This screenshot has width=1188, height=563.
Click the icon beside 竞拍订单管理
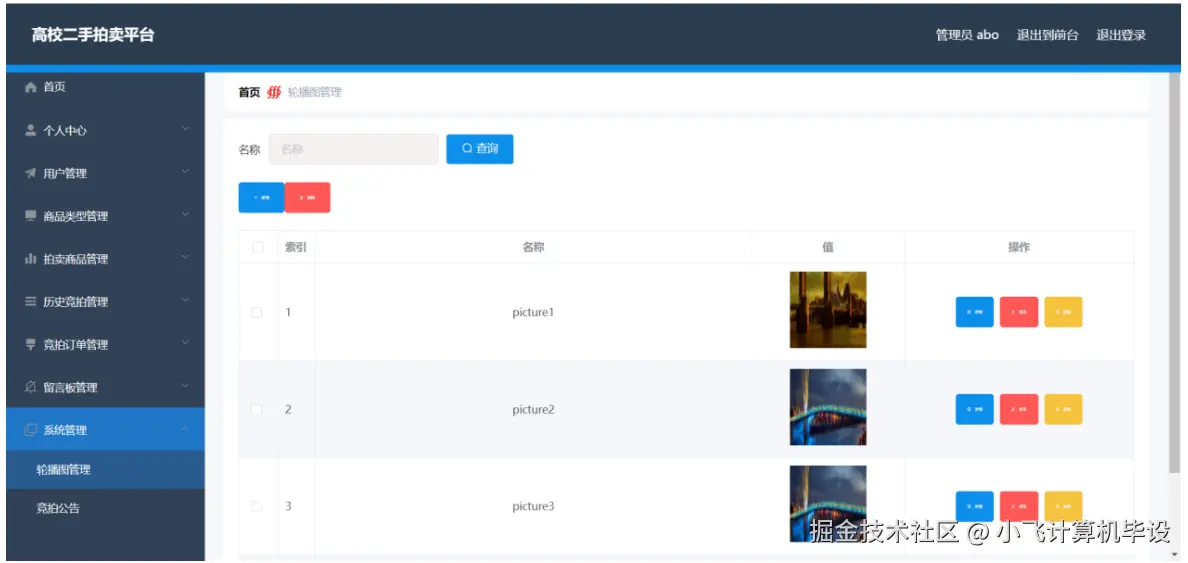(30, 345)
